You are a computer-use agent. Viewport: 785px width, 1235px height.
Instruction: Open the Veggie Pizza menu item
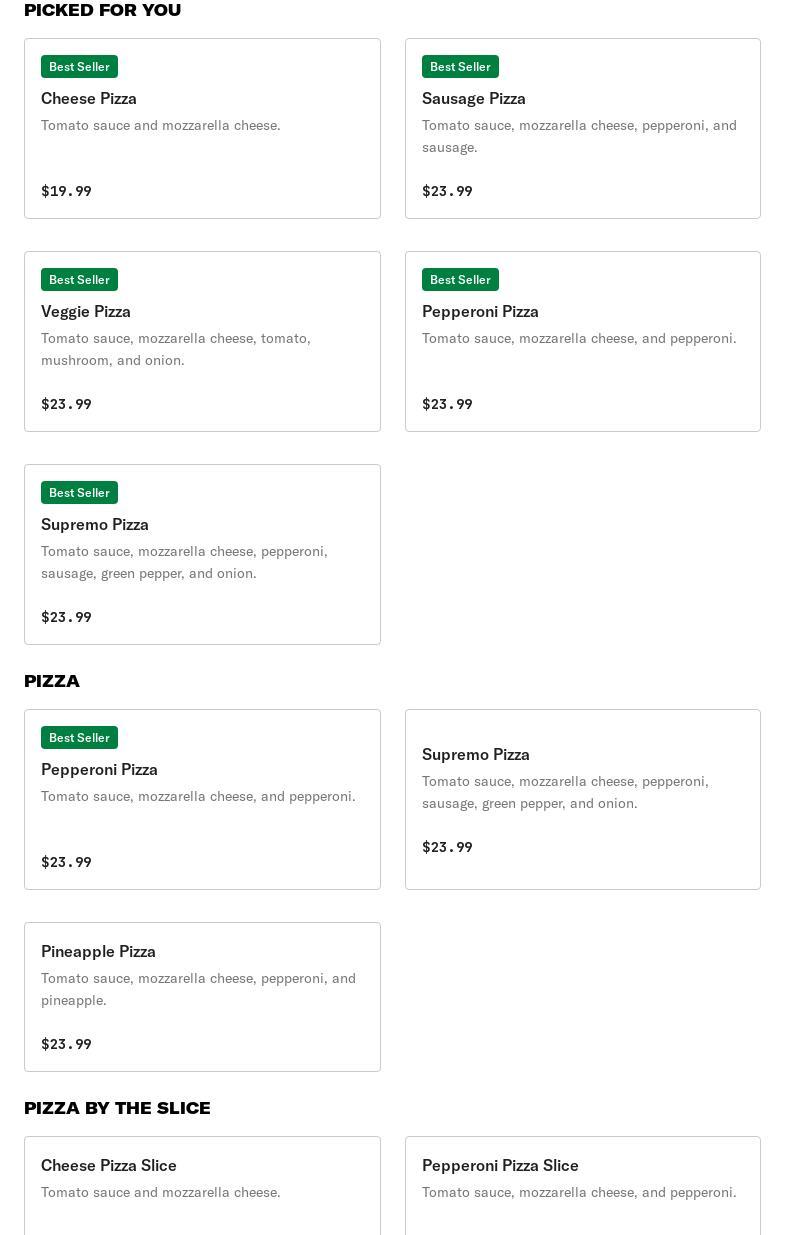202,341
